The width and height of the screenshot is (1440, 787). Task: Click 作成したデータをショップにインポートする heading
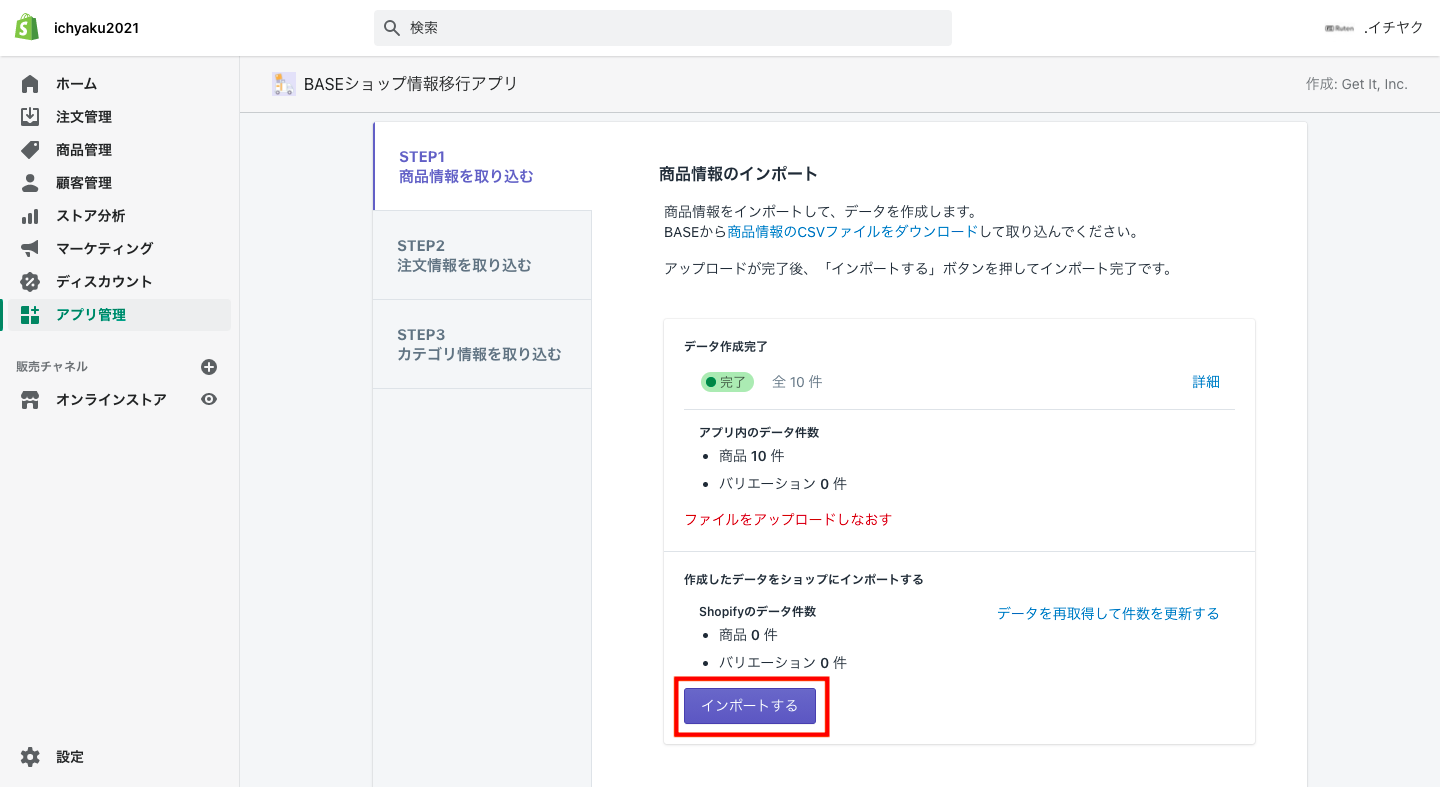tap(804, 580)
